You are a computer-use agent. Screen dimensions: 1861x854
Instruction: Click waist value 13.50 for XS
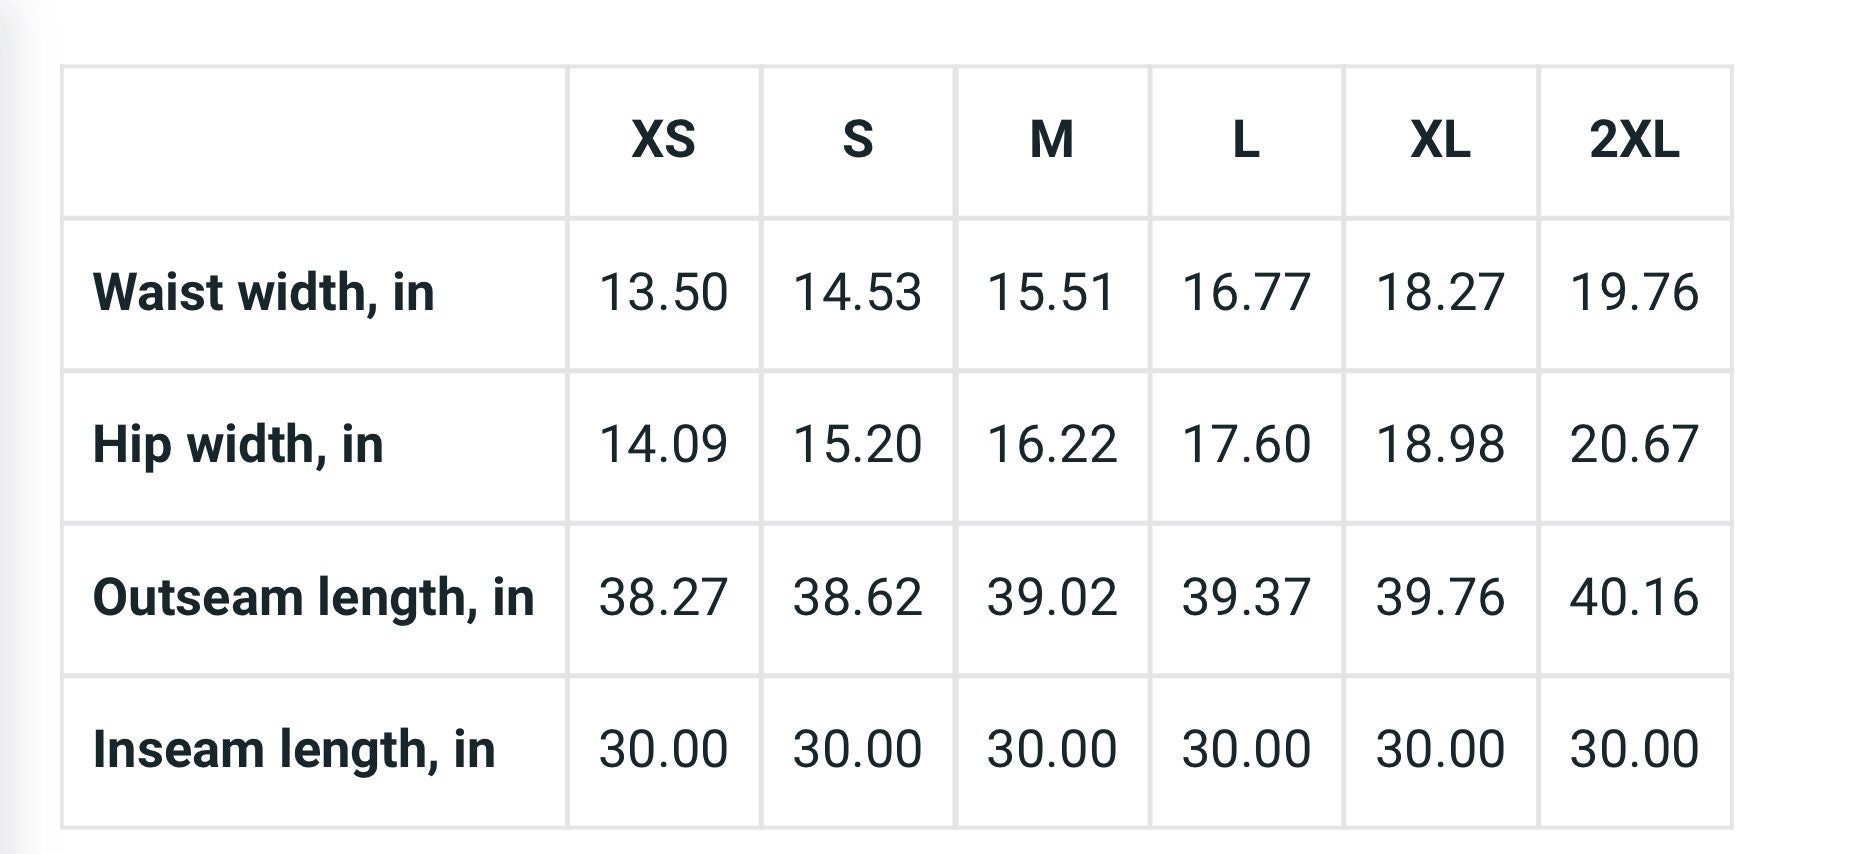pos(663,293)
